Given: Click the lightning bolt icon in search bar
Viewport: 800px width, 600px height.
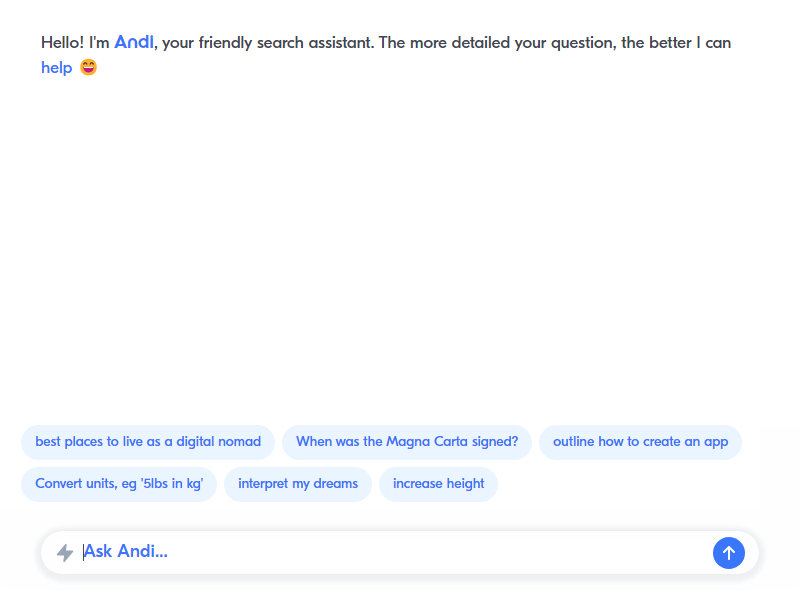Looking at the screenshot, I should 65,553.
